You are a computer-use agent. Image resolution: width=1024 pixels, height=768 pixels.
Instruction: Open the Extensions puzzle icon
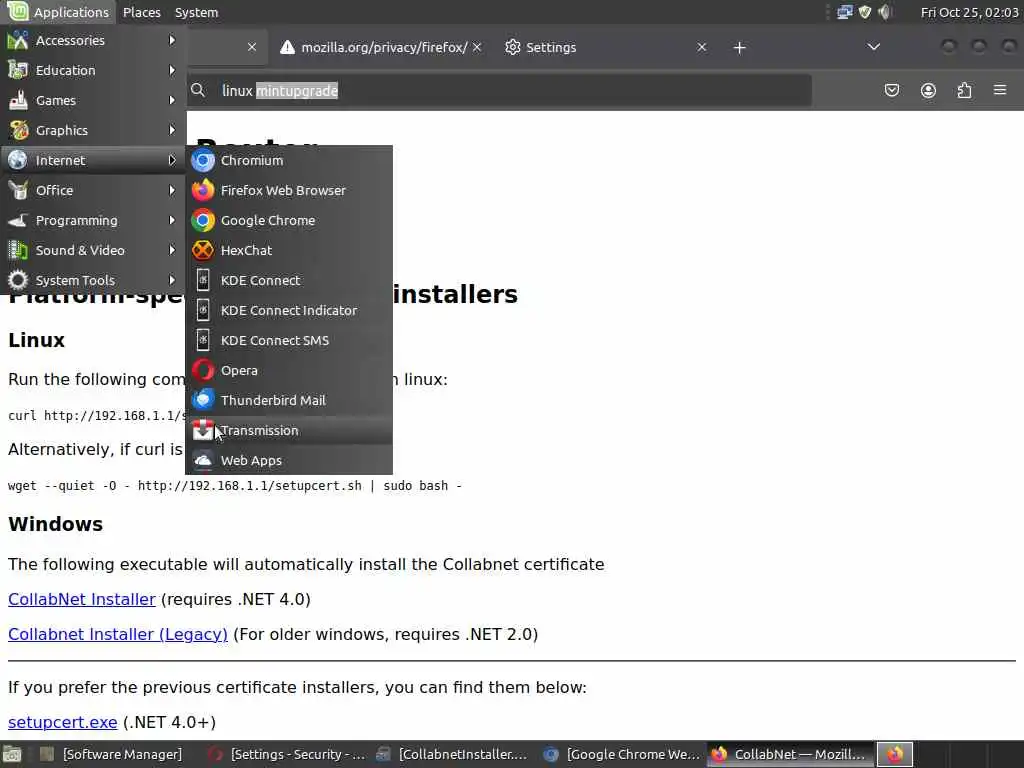[964, 90]
